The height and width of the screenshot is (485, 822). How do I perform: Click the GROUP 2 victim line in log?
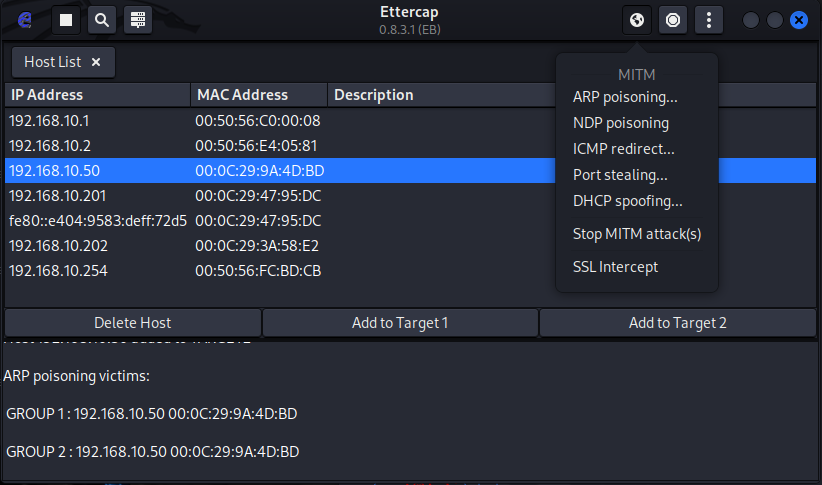[153, 451]
